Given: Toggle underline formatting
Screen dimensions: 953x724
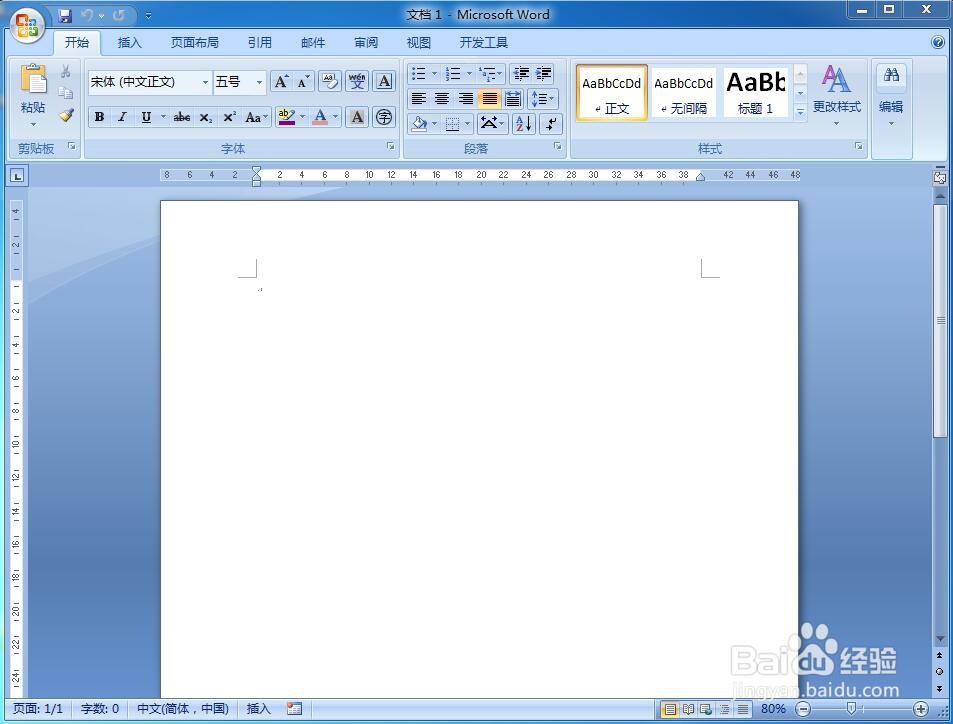Looking at the screenshot, I should coord(146,117).
